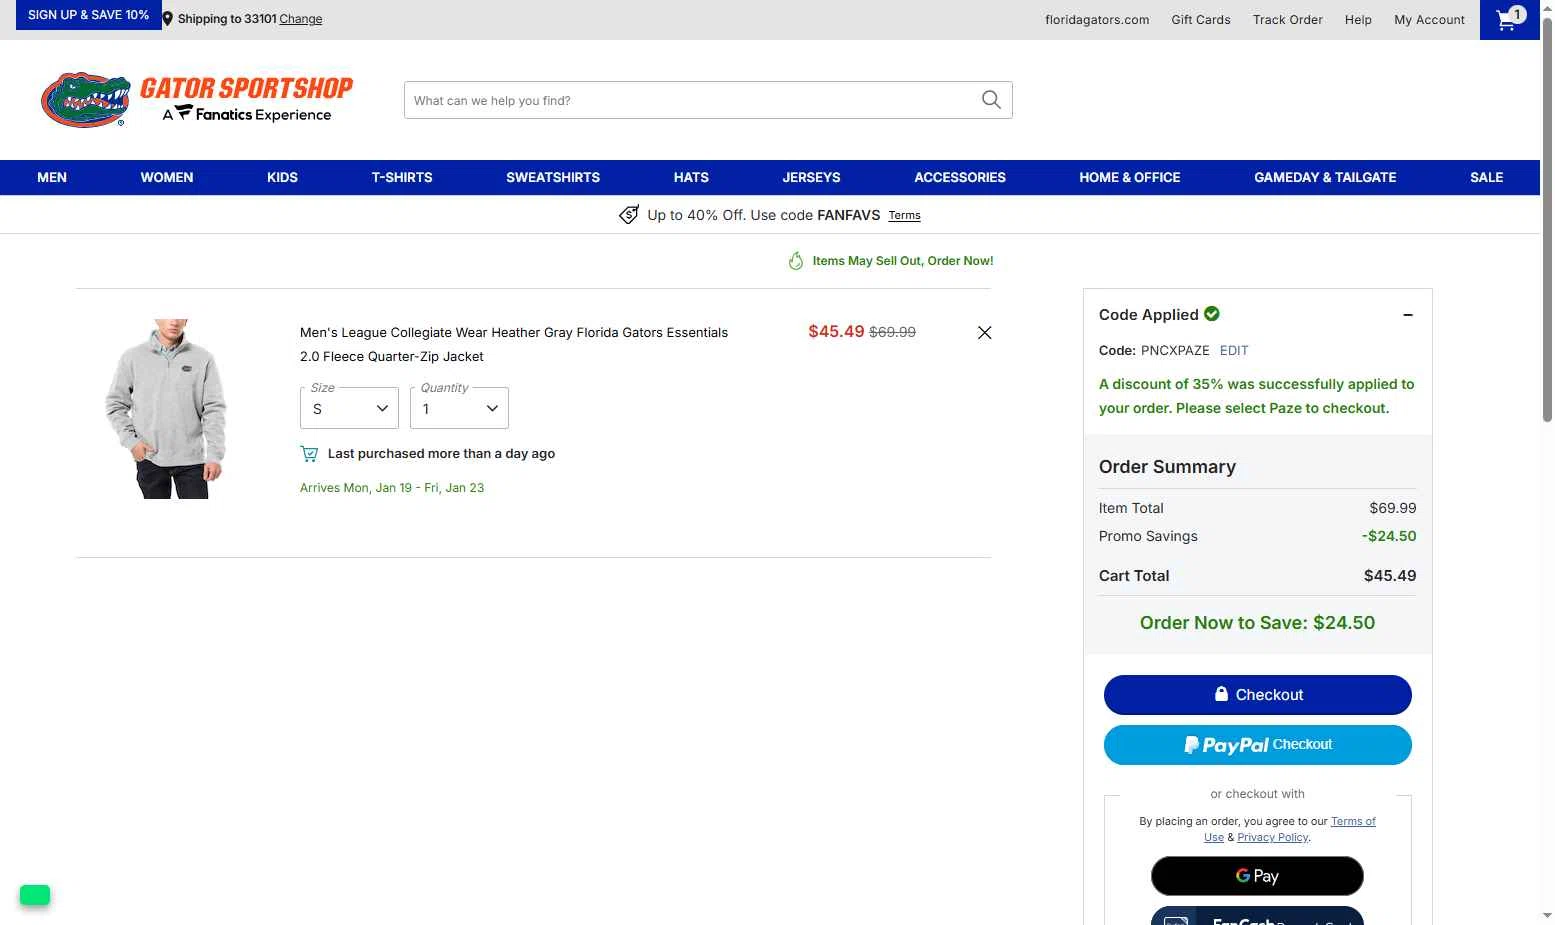Click the arrival date text

click(x=392, y=488)
